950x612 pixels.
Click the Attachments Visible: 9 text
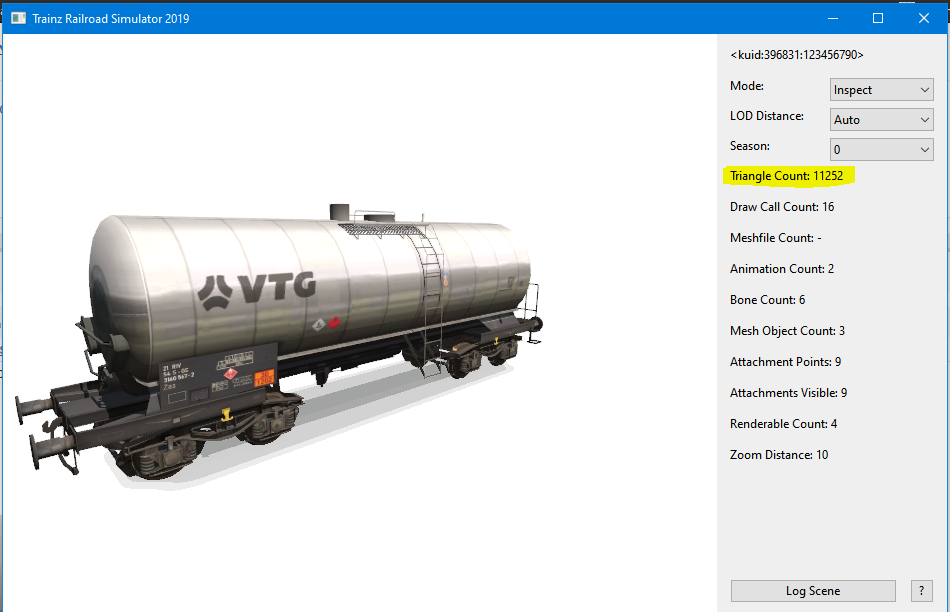pyautogui.click(x=789, y=393)
